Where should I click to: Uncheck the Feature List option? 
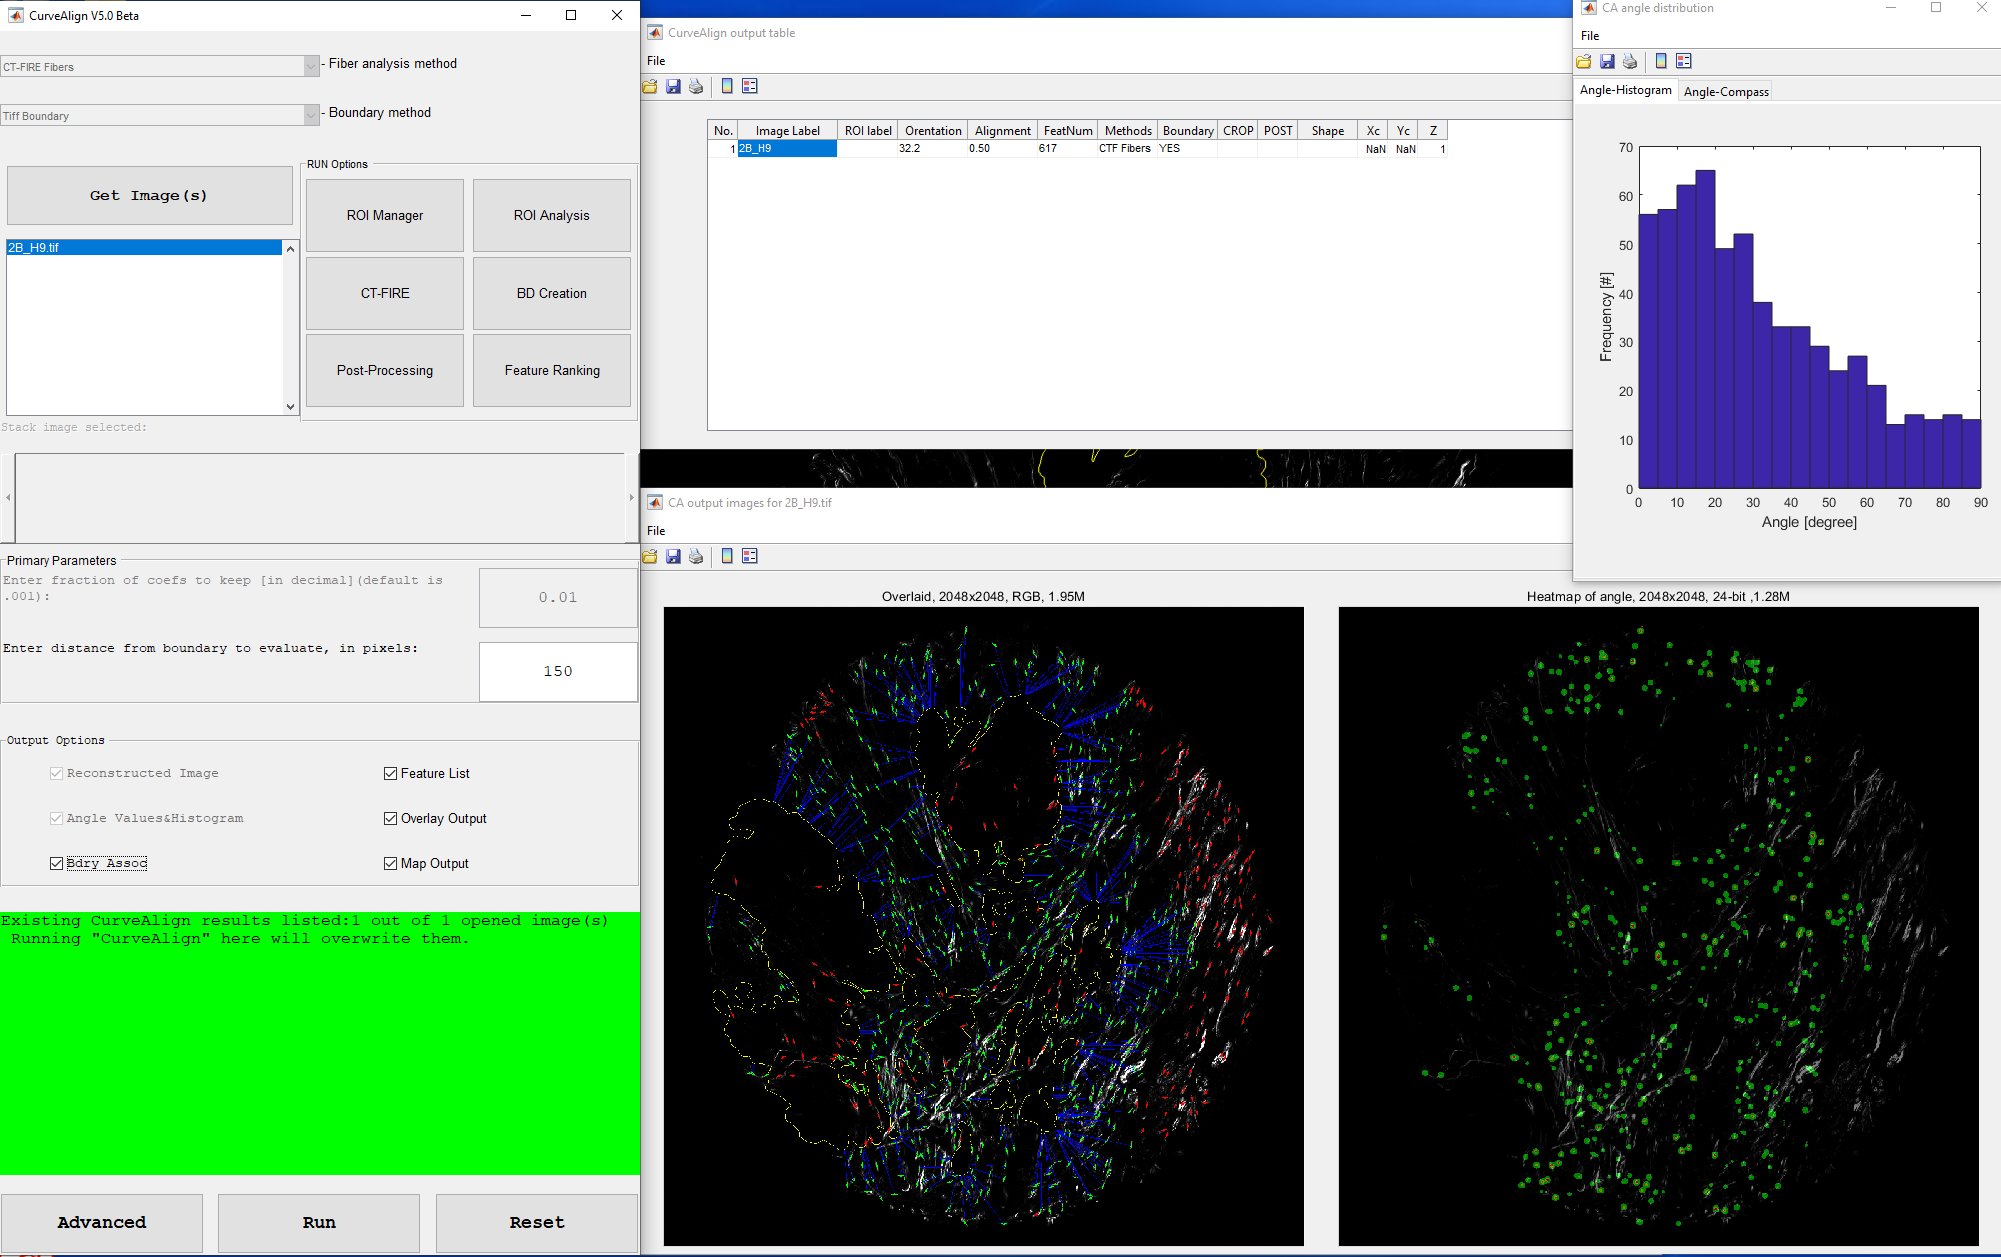tap(391, 773)
